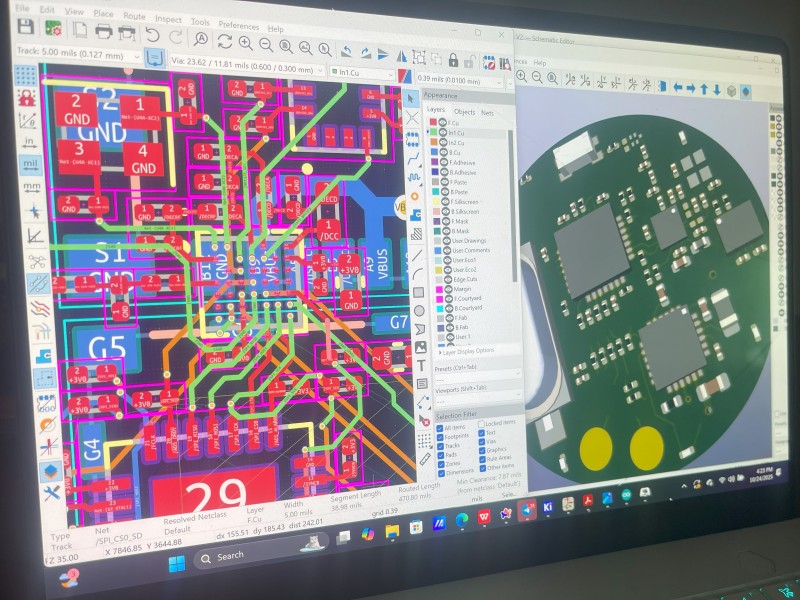Click the Plot icon beside Print
The image size is (800, 600).
click(127, 34)
